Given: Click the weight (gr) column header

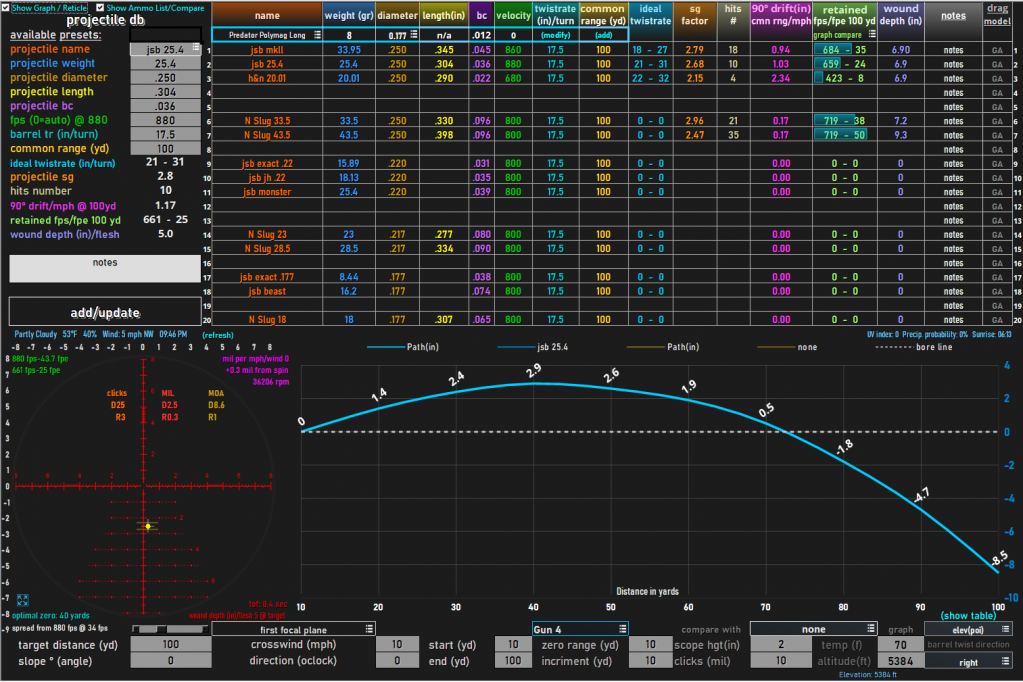Looking at the screenshot, I should 349,15.
